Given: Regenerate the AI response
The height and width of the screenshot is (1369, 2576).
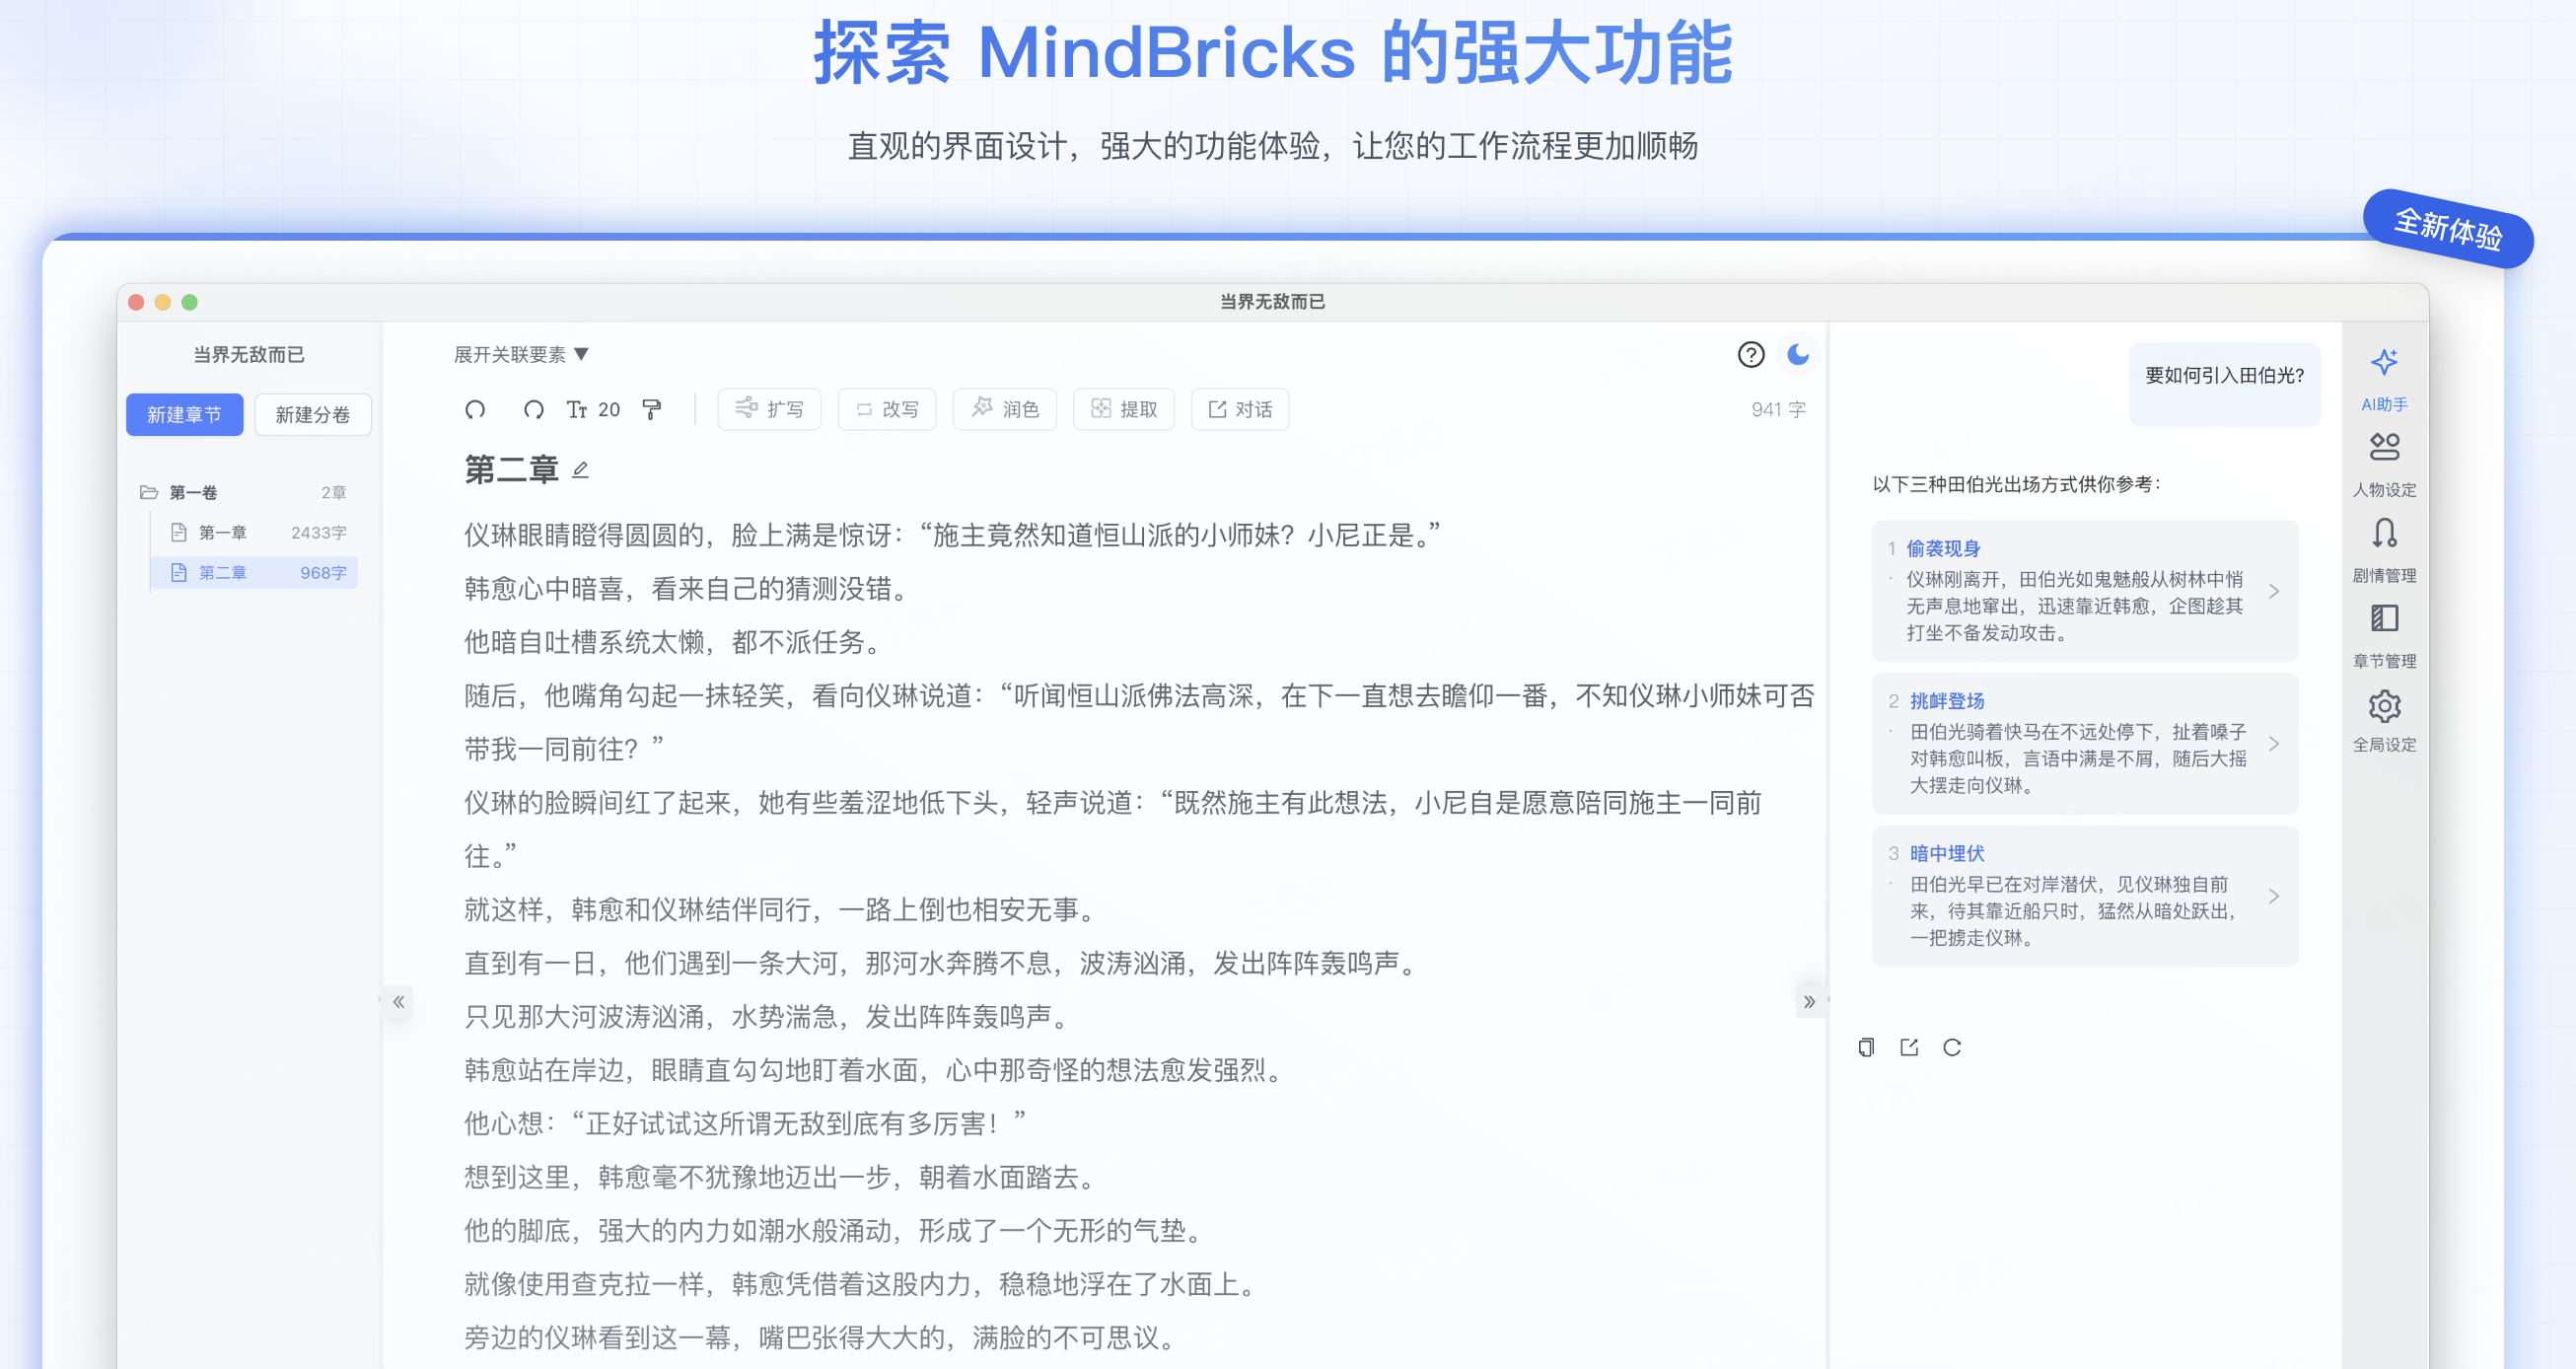Looking at the screenshot, I should coord(1952,1047).
